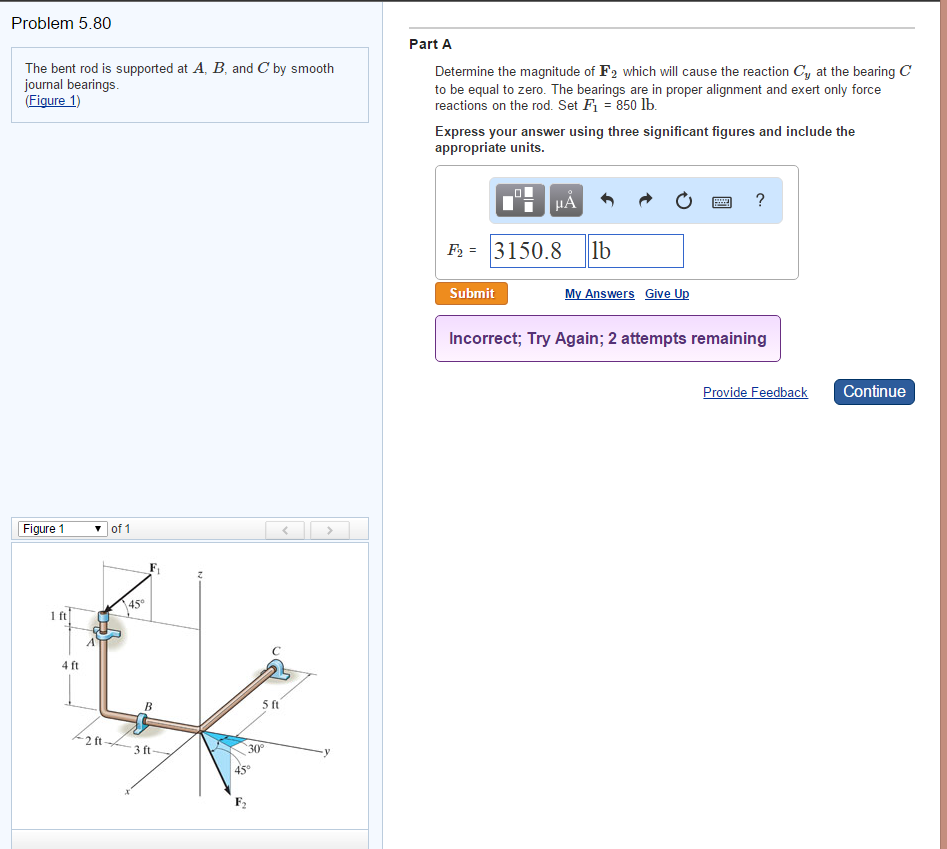This screenshot has height=849, width=947.
Task: Submit the answer for F2
Action: 471,293
